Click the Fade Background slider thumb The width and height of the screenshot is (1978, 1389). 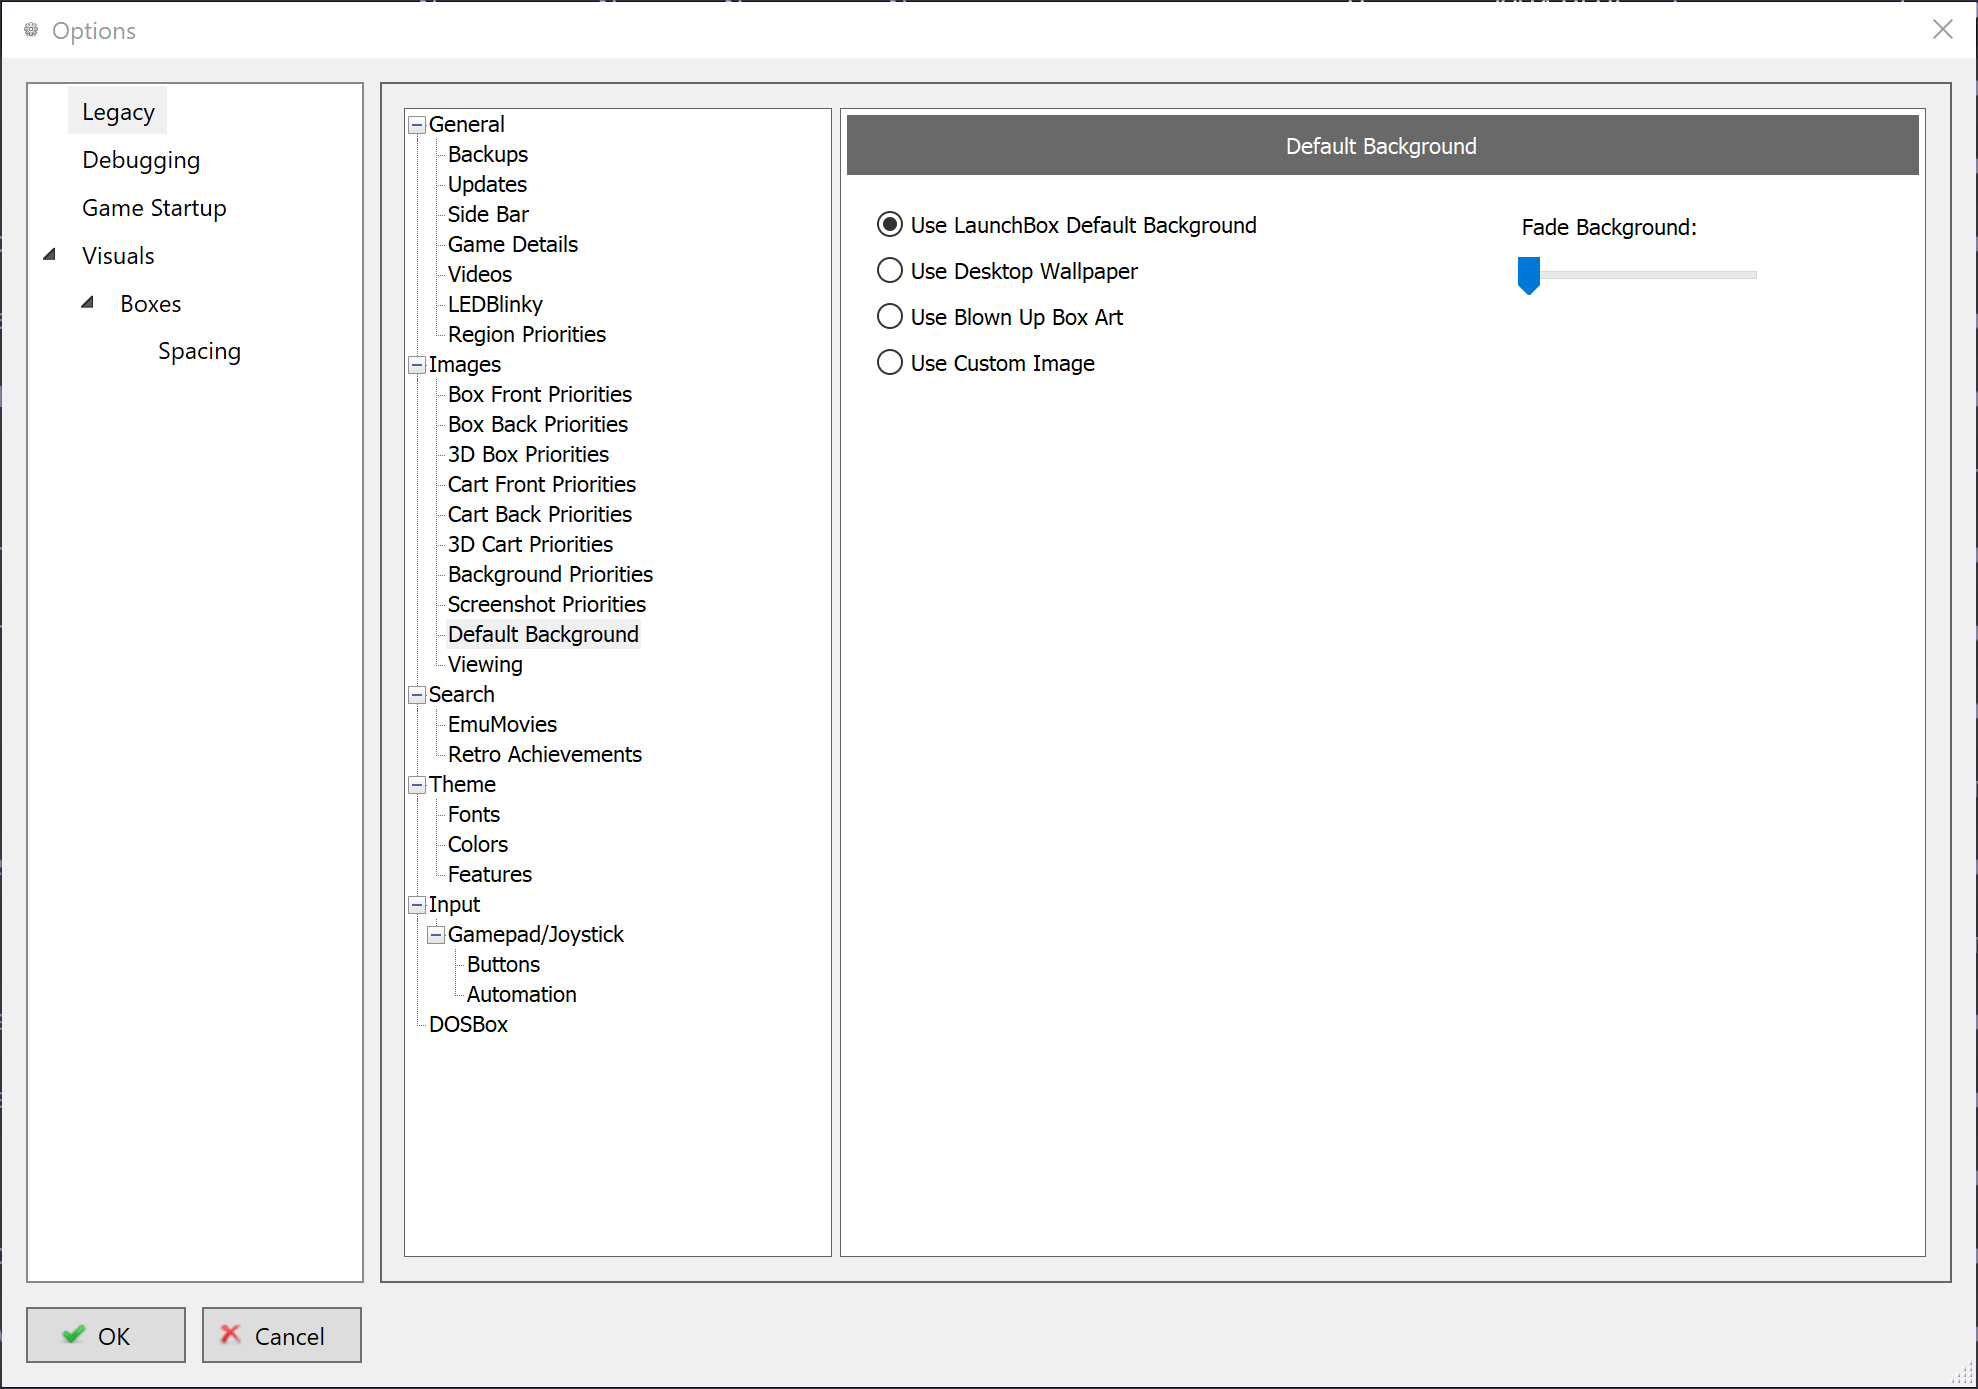tap(1529, 276)
